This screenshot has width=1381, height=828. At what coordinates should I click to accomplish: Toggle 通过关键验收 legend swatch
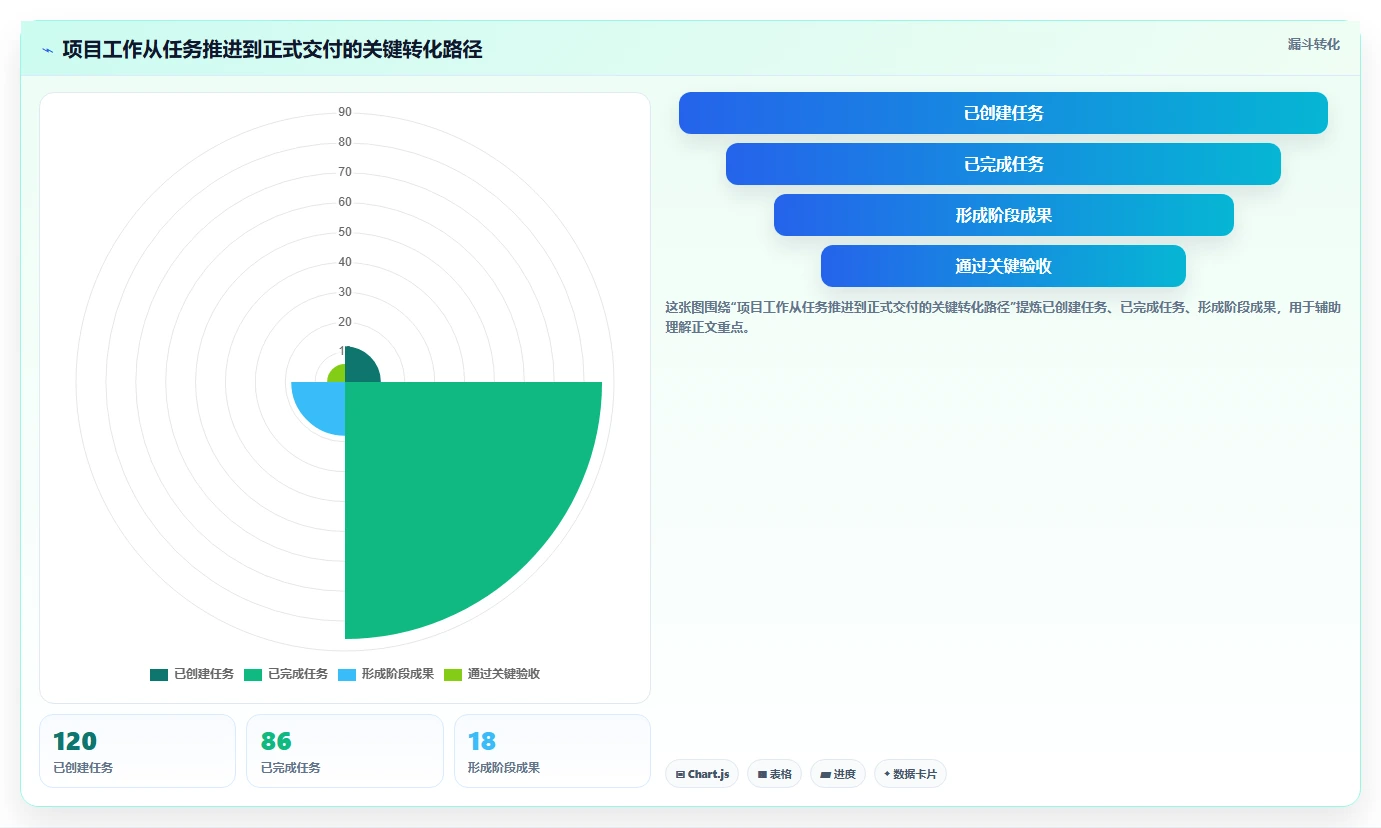[x=453, y=674]
